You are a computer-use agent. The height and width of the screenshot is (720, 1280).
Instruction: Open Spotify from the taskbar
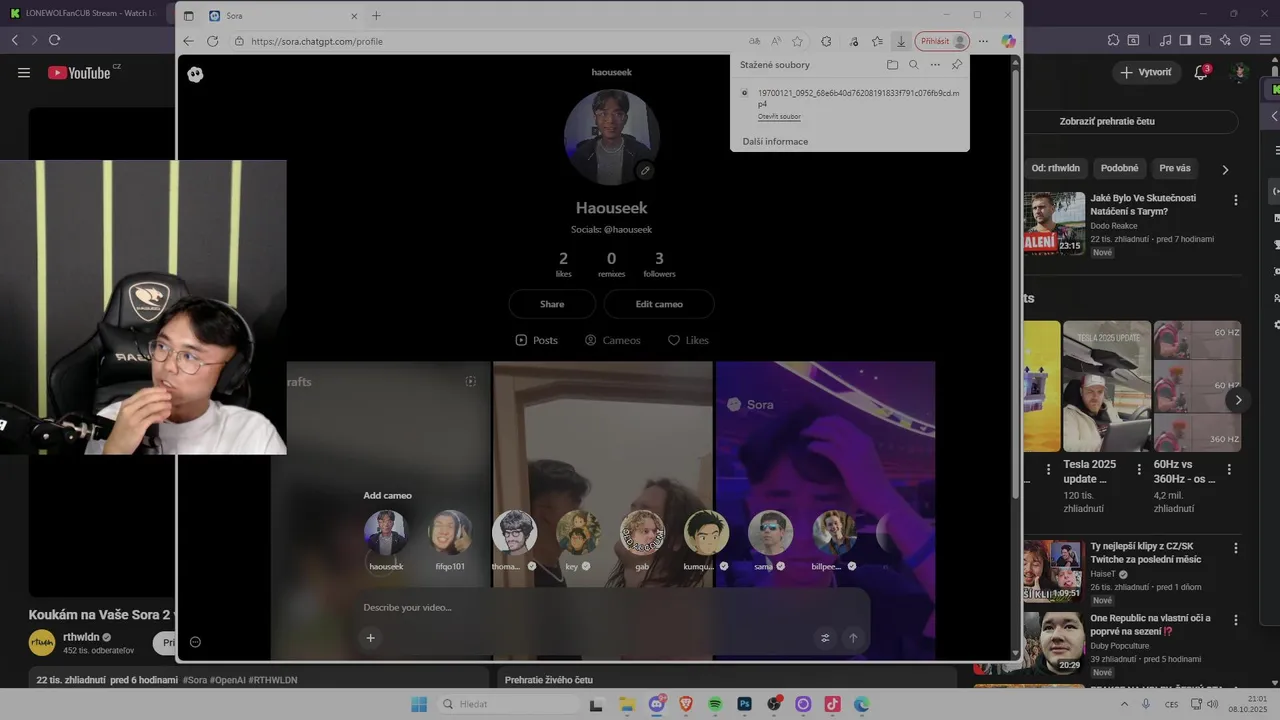tap(716, 704)
